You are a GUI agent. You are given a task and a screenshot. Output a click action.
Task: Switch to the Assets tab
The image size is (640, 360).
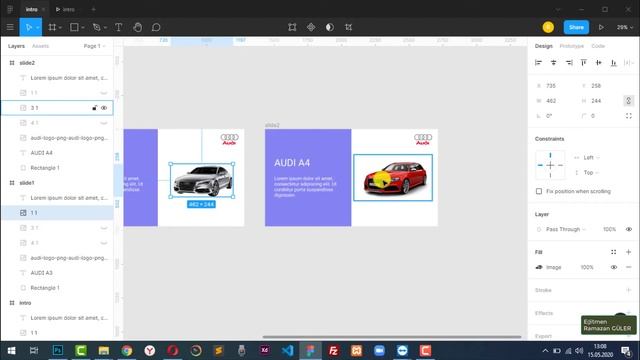[x=40, y=46]
